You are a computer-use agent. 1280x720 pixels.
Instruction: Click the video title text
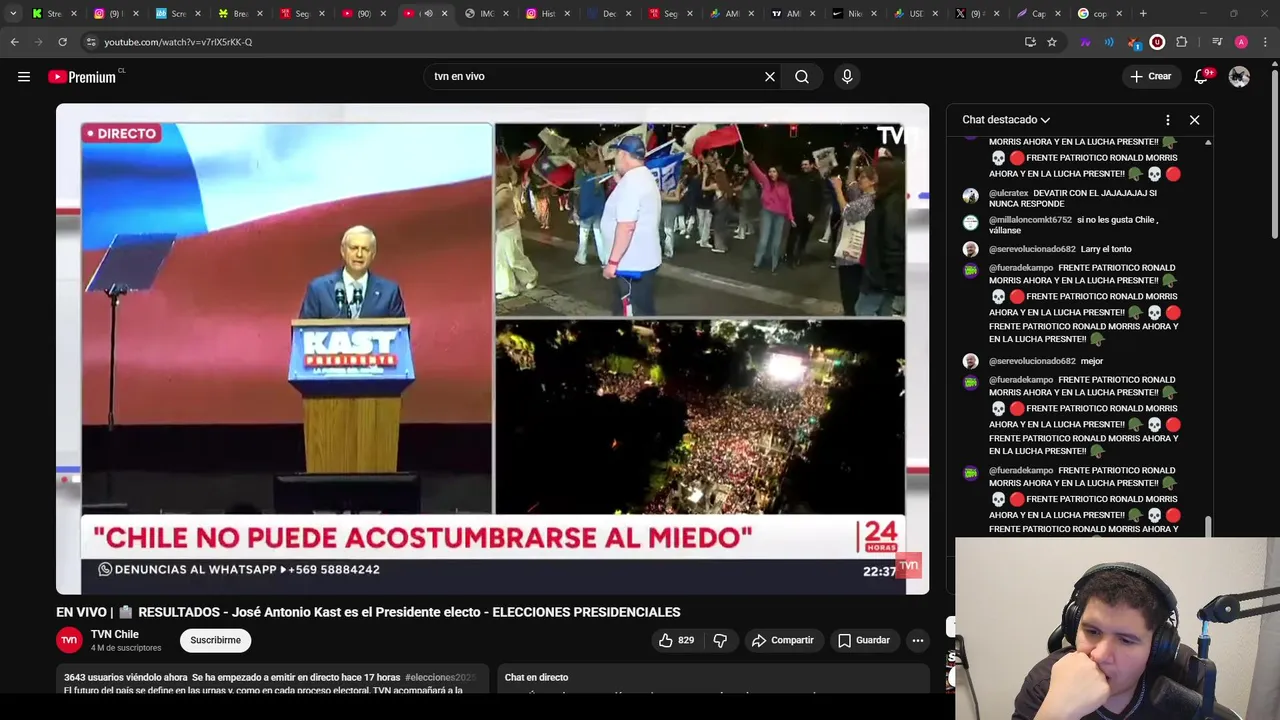coord(368,612)
